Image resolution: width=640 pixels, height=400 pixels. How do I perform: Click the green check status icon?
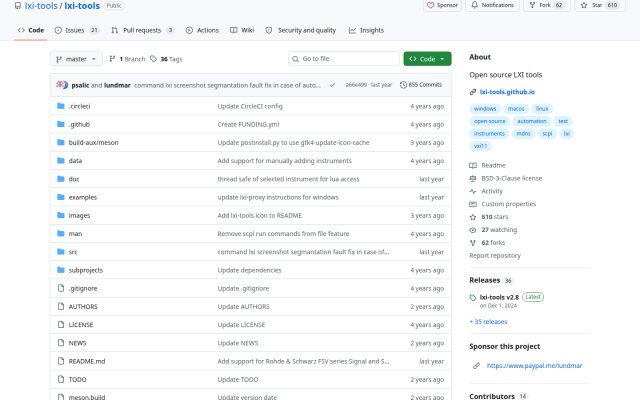332,85
